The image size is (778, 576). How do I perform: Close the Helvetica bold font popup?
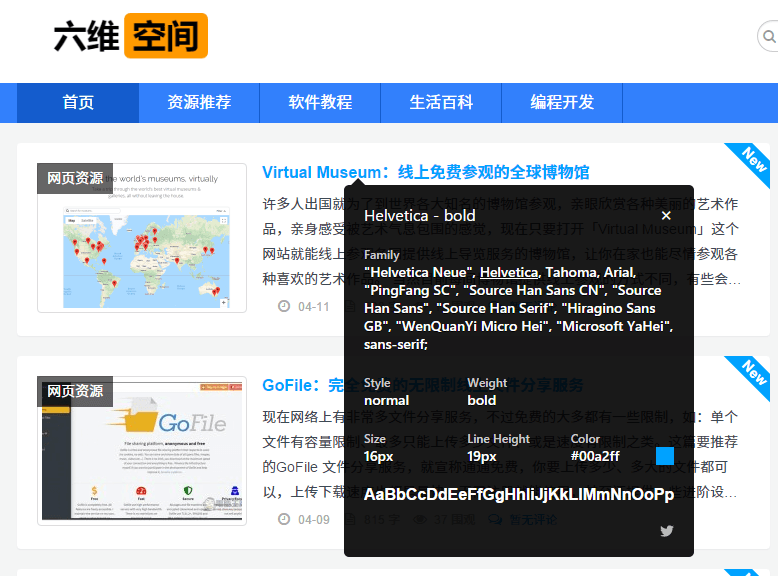(x=666, y=216)
